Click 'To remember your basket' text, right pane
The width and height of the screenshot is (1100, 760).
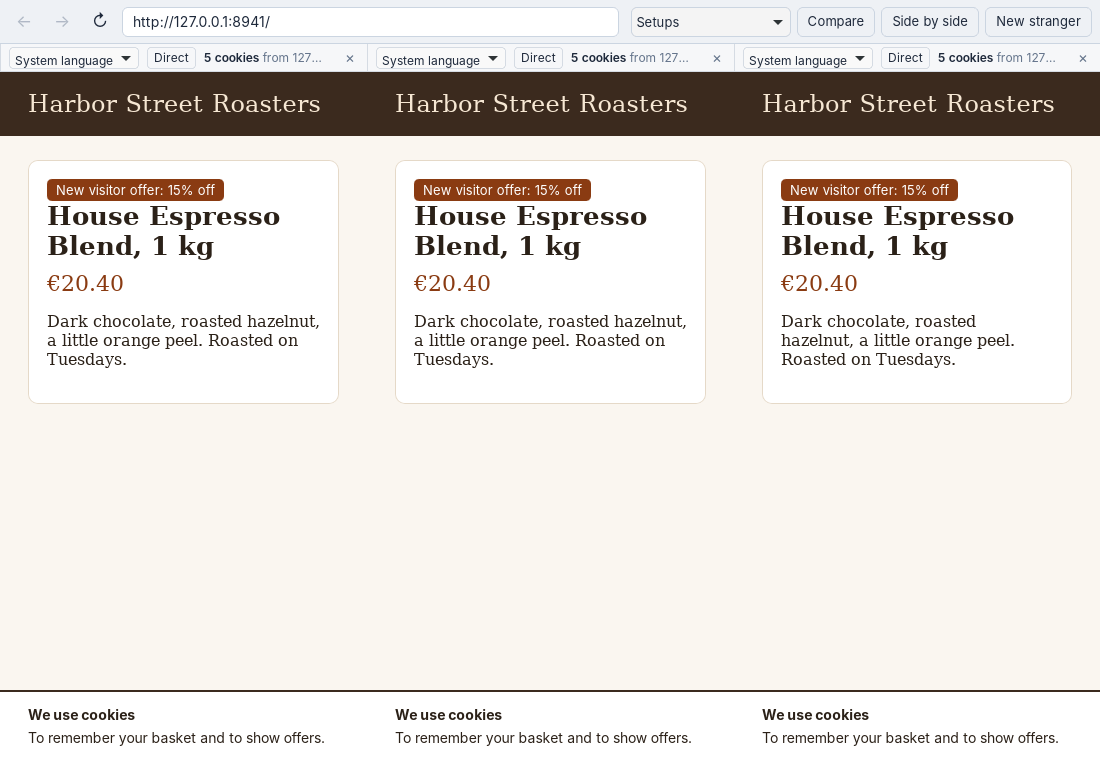coord(910,738)
